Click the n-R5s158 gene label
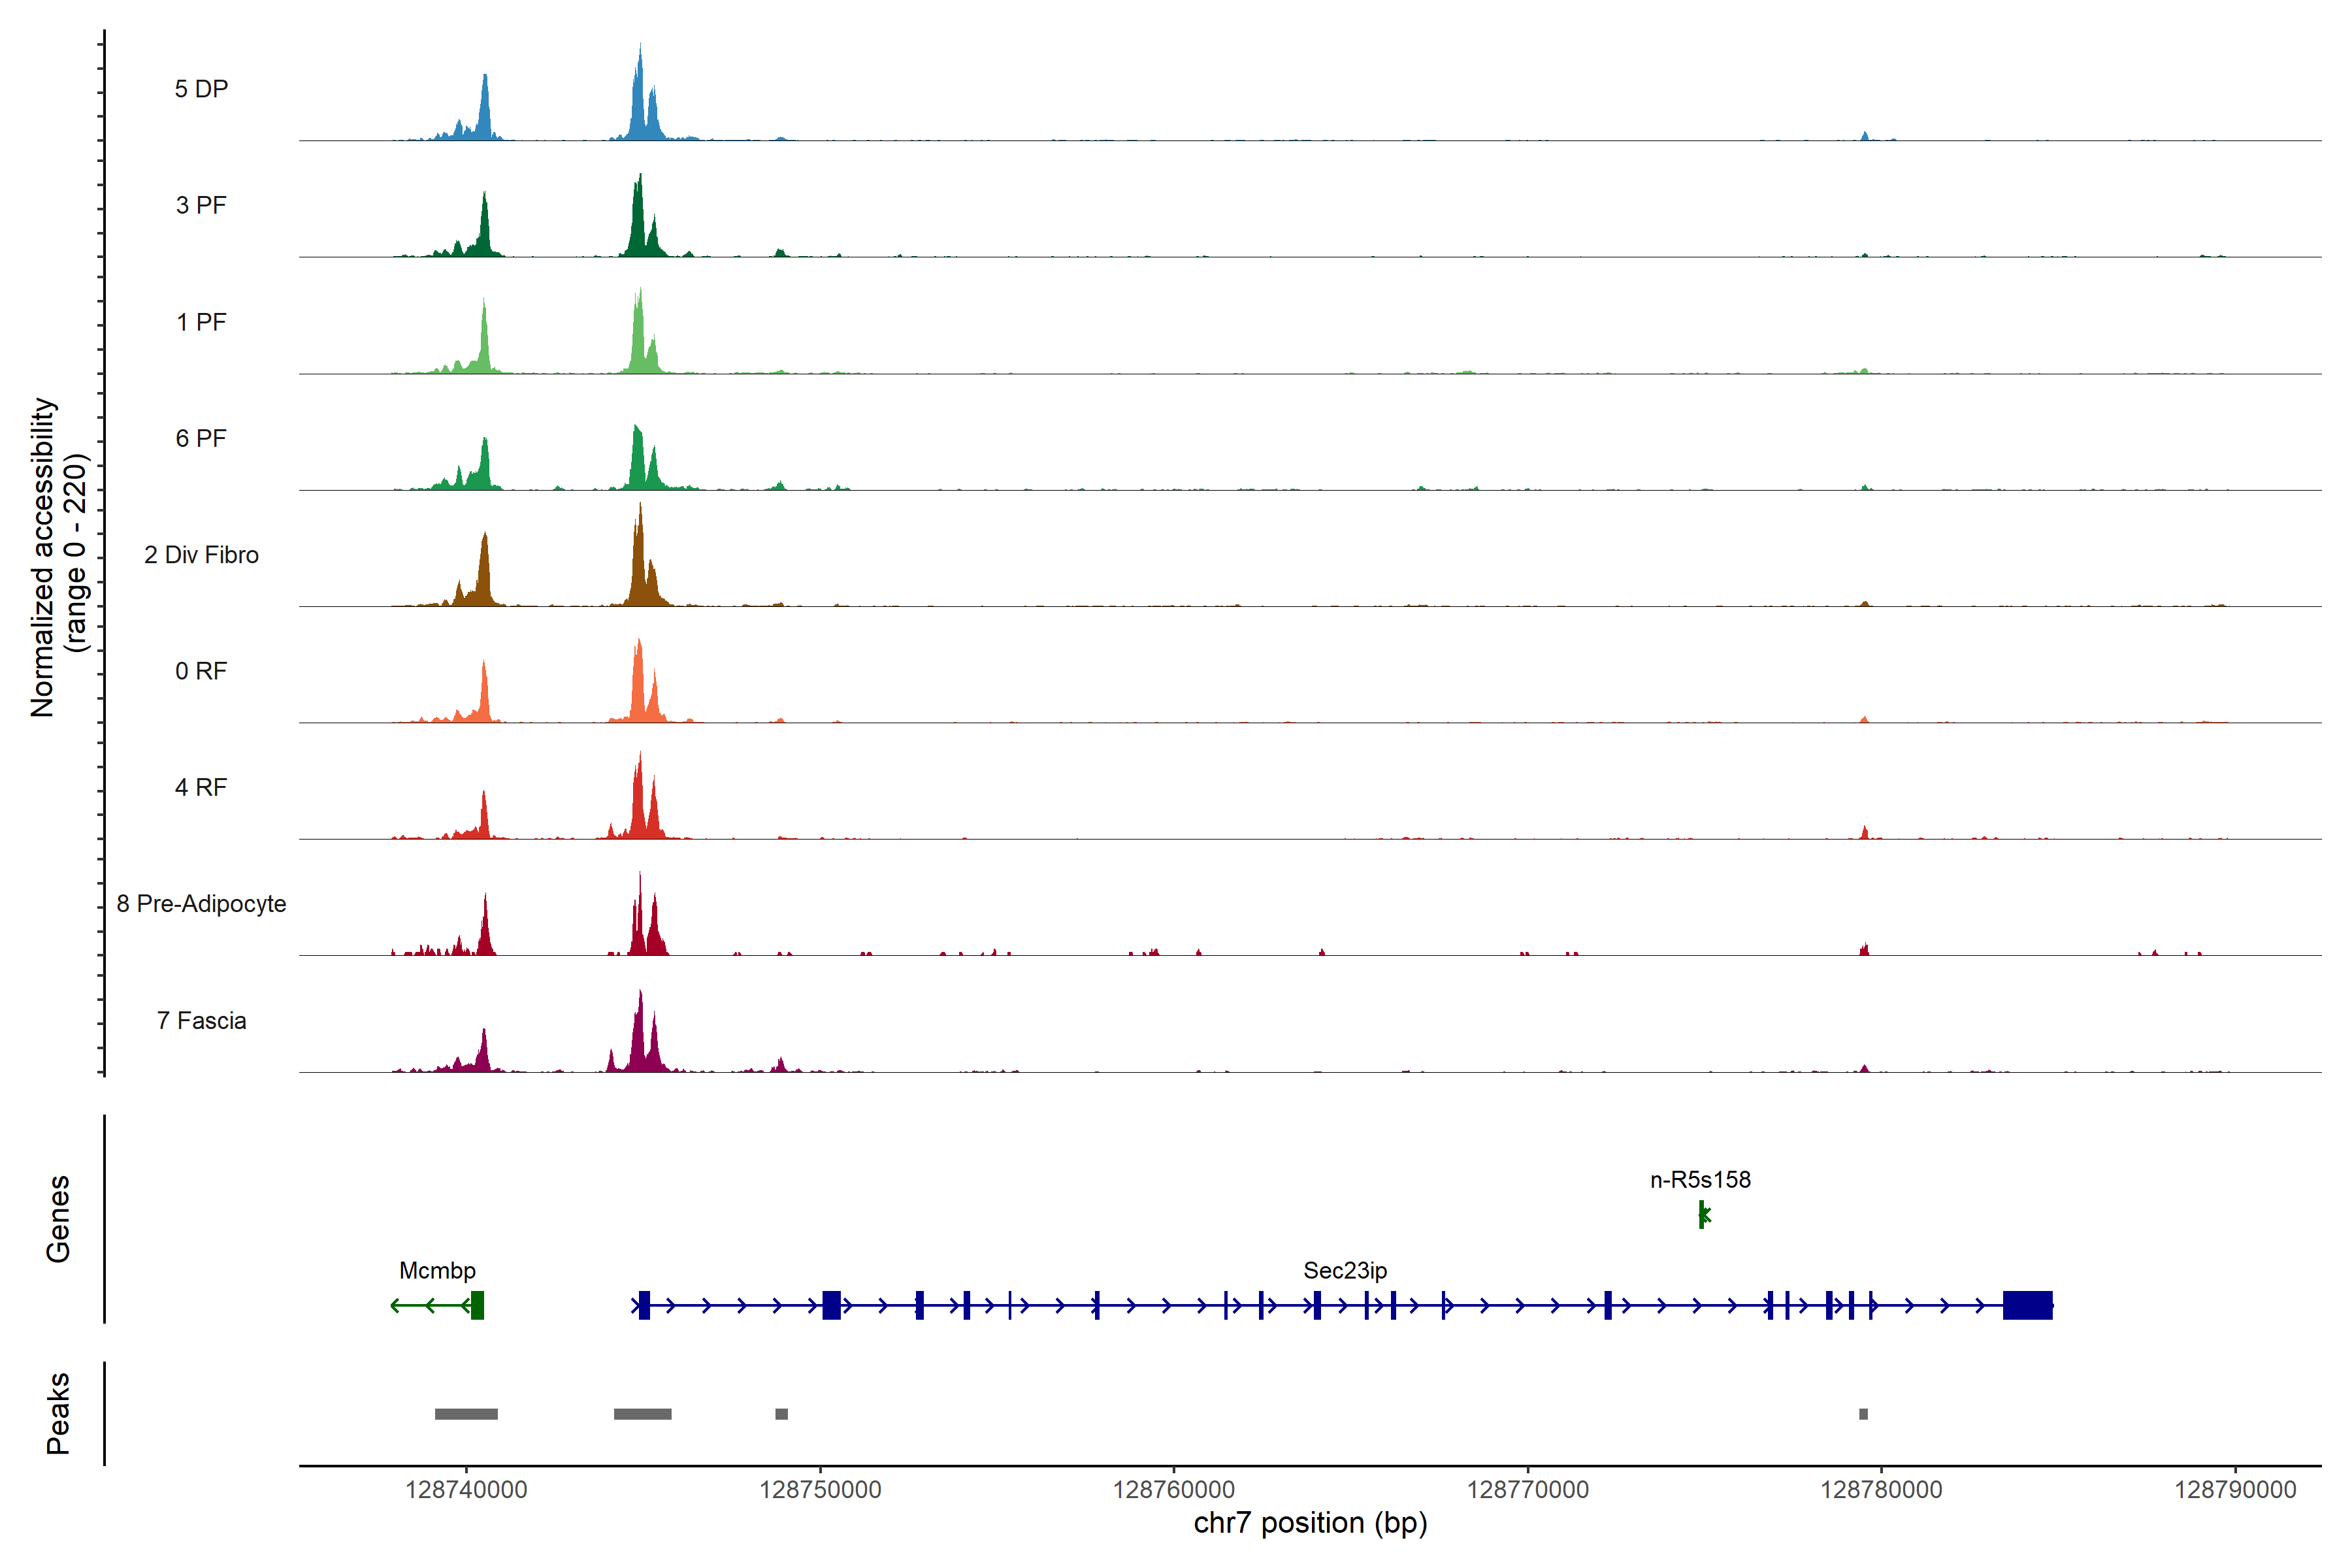This screenshot has height=1568, width=2352. pos(1700,1180)
